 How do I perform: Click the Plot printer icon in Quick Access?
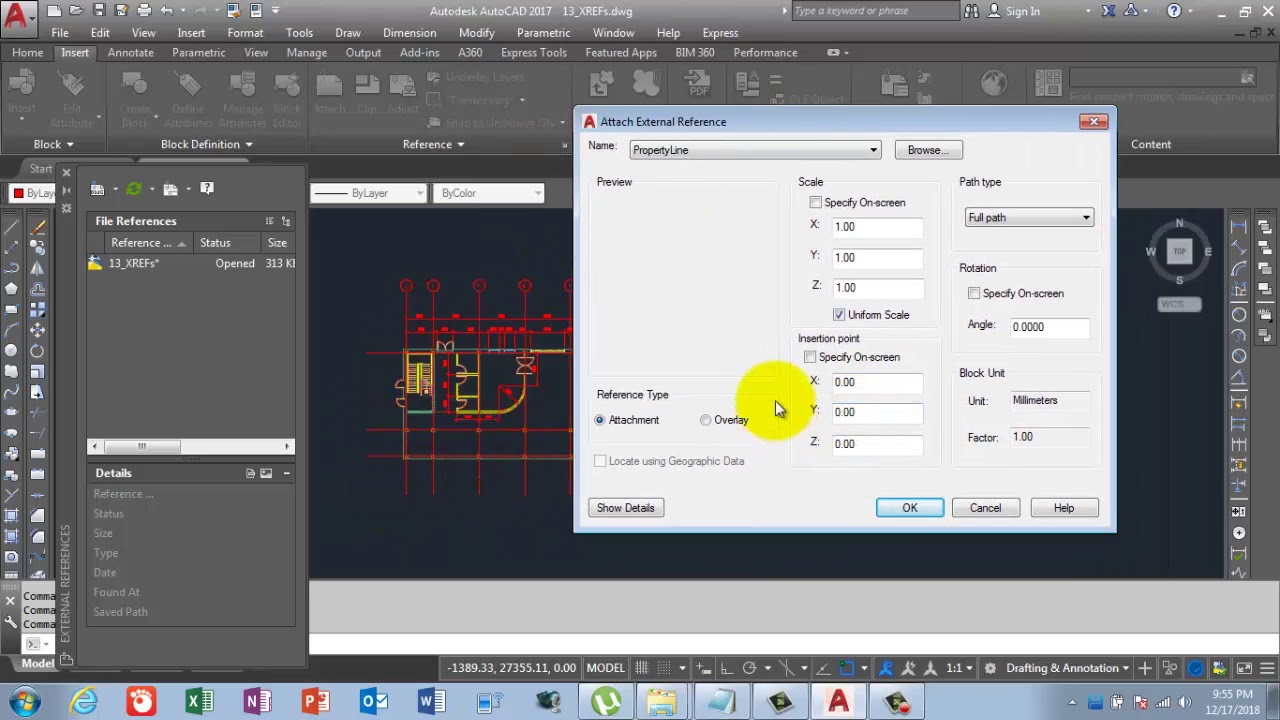[x=144, y=11]
